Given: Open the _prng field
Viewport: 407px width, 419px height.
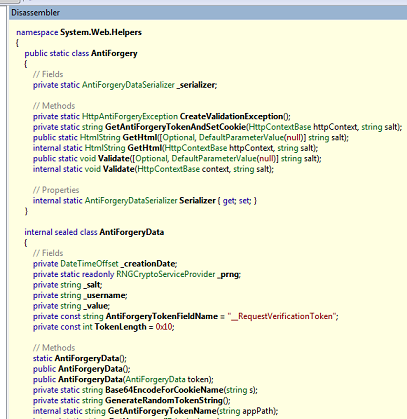Looking at the screenshot, I should (229, 274).
